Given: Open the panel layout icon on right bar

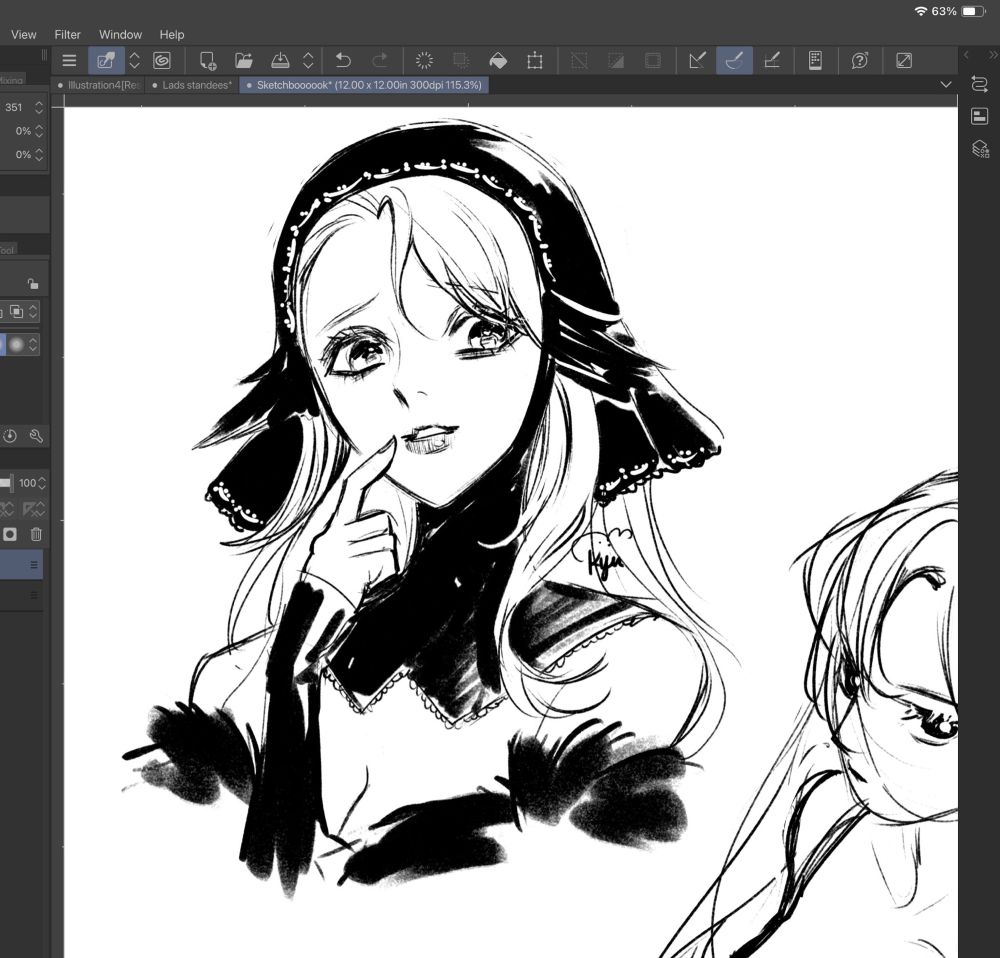Looking at the screenshot, I should click(x=979, y=116).
